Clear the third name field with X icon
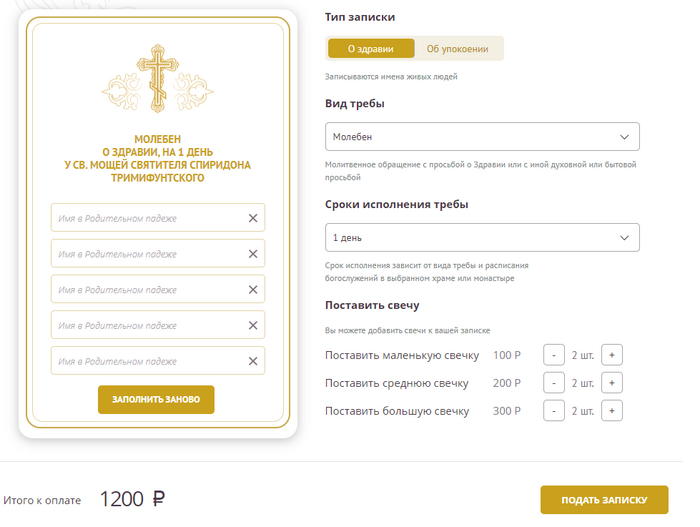The image size is (700, 527). pos(253,290)
